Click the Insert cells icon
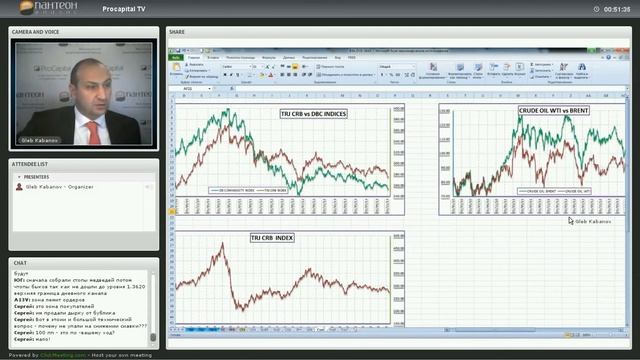640x360 pixels. 493,67
